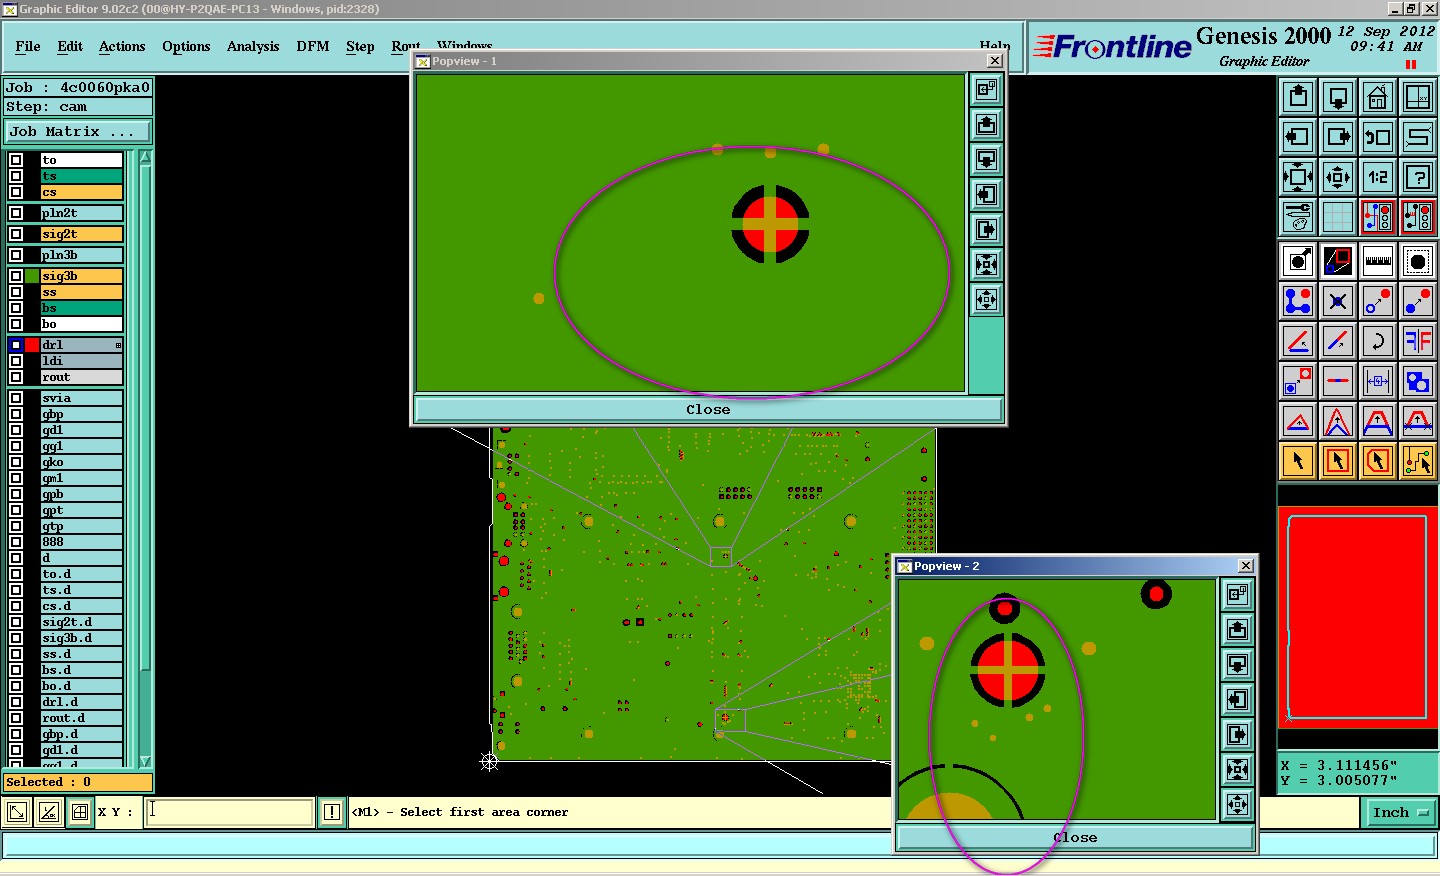Viewport: 1440px width, 876px height.
Task: Click the X Y coordinate input field
Action: pyautogui.click(x=230, y=812)
